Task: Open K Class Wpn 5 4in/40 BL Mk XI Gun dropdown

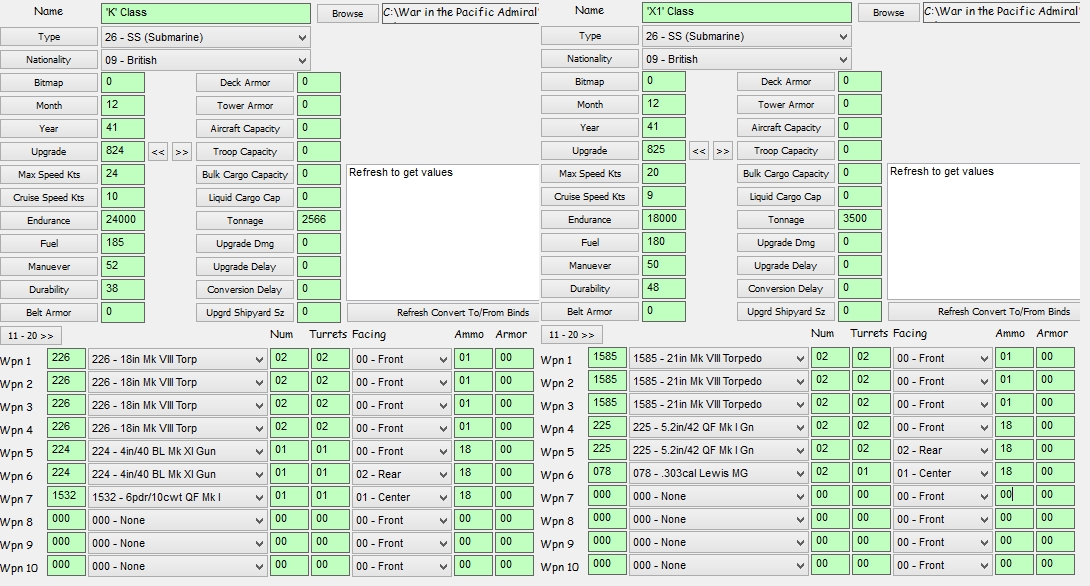Action: coord(177,451)
